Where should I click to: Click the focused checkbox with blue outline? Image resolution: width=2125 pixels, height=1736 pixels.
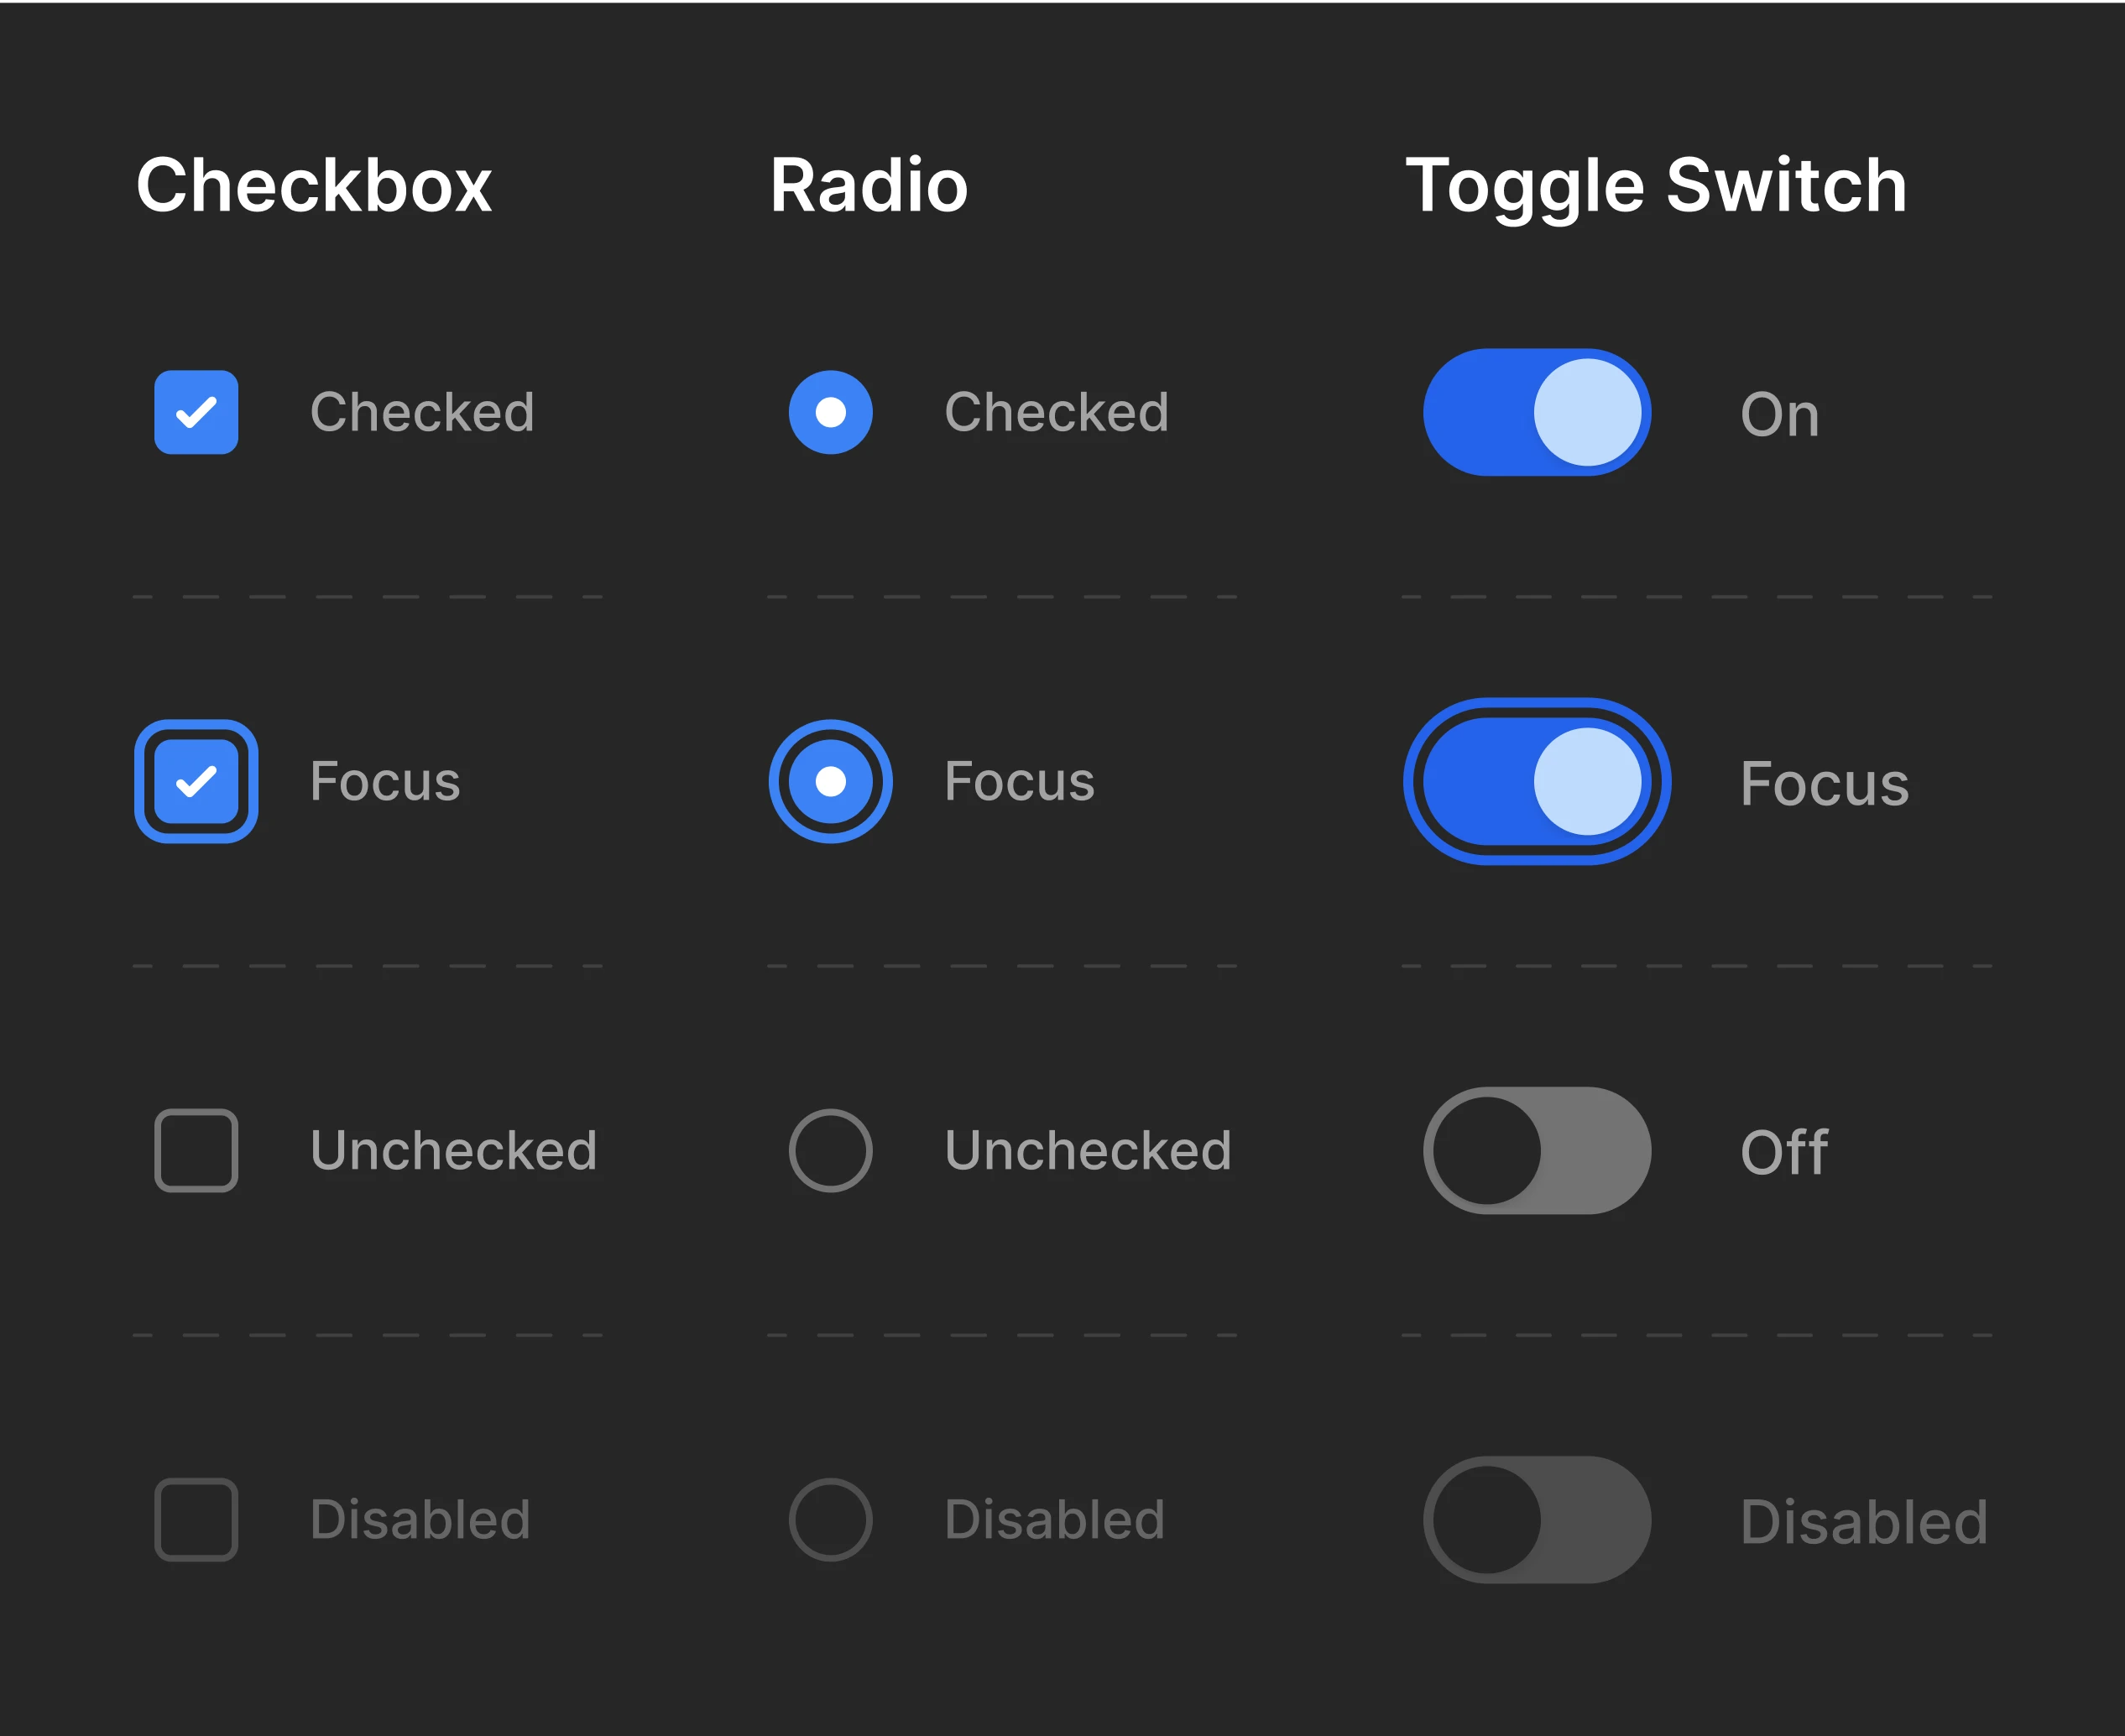pos(196,781)
